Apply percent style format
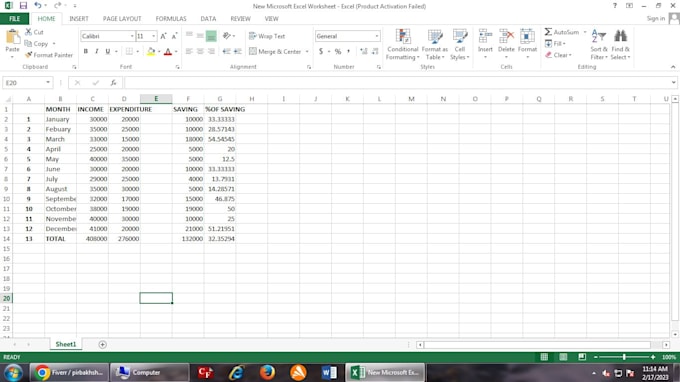Image resolution: width=680 pixels, height=382 pixels. [x=338, y=51]
